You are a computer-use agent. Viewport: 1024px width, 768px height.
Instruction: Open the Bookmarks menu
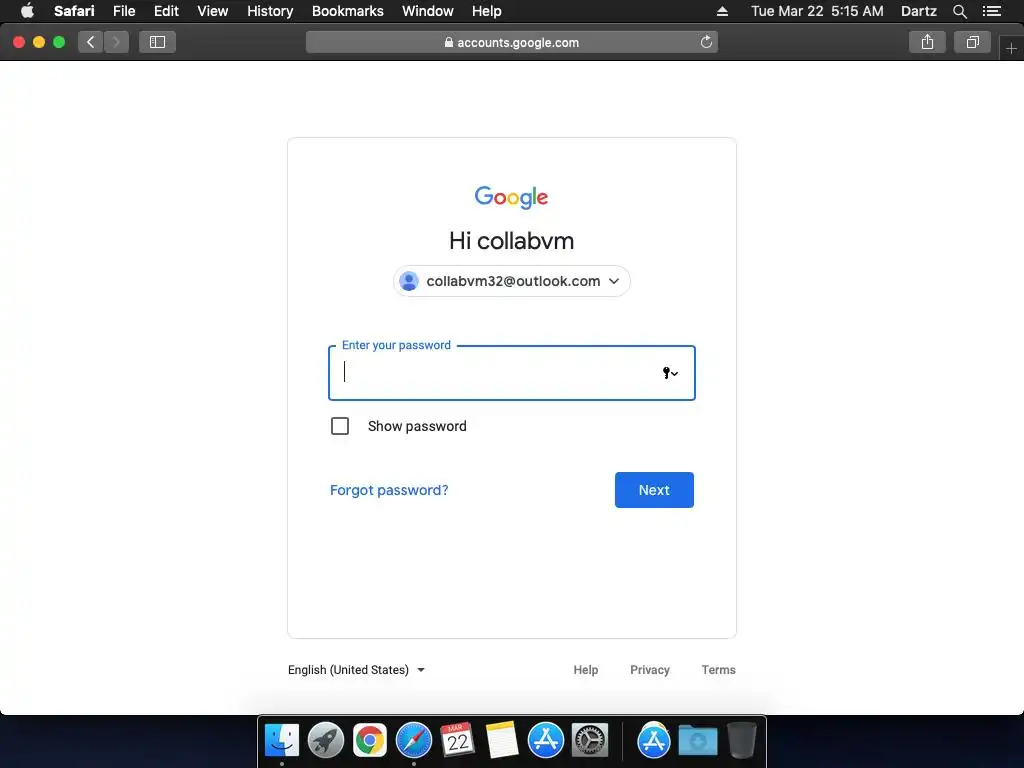[x=347, y=11]
